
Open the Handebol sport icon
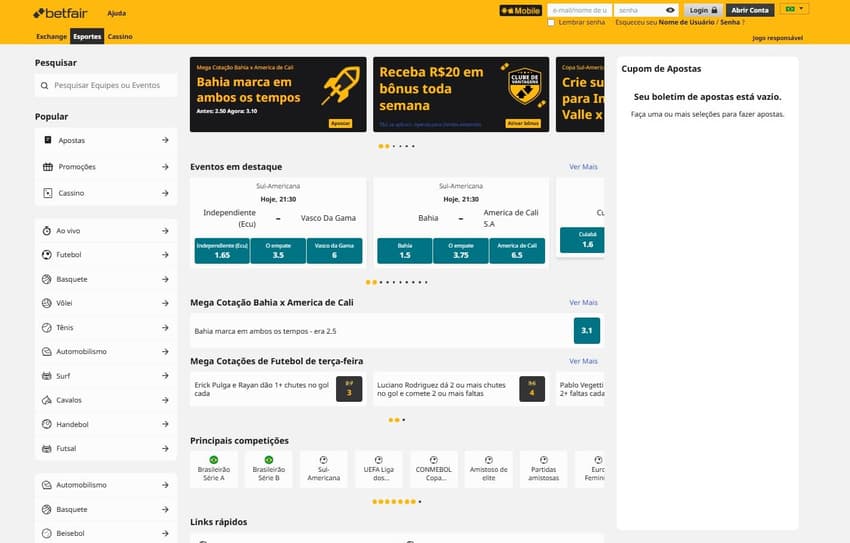[x=47, y=424]
